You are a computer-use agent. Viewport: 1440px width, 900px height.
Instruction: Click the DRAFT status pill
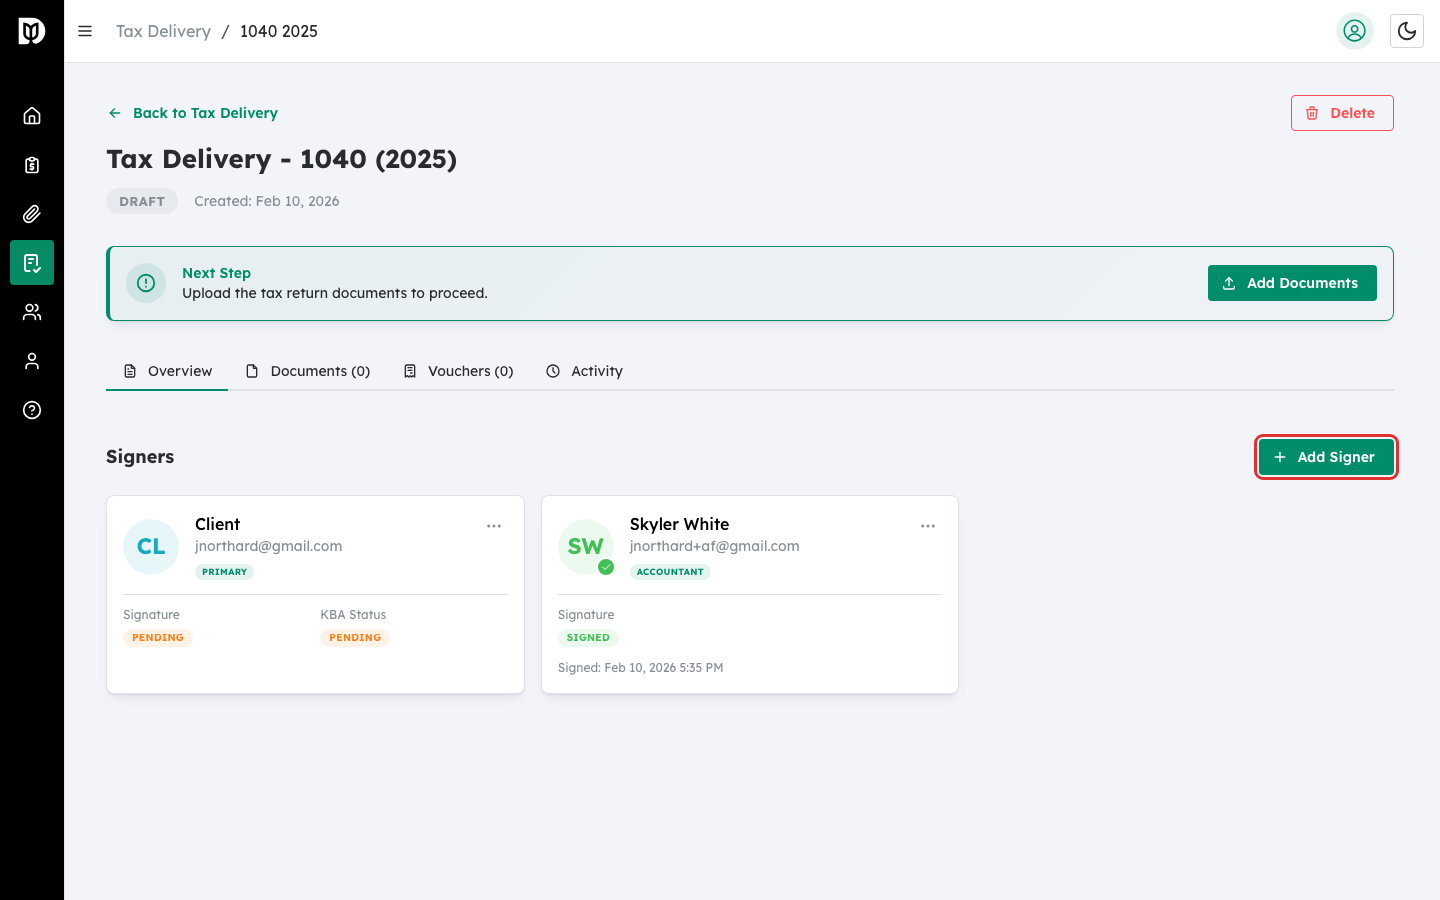[141, 201]
